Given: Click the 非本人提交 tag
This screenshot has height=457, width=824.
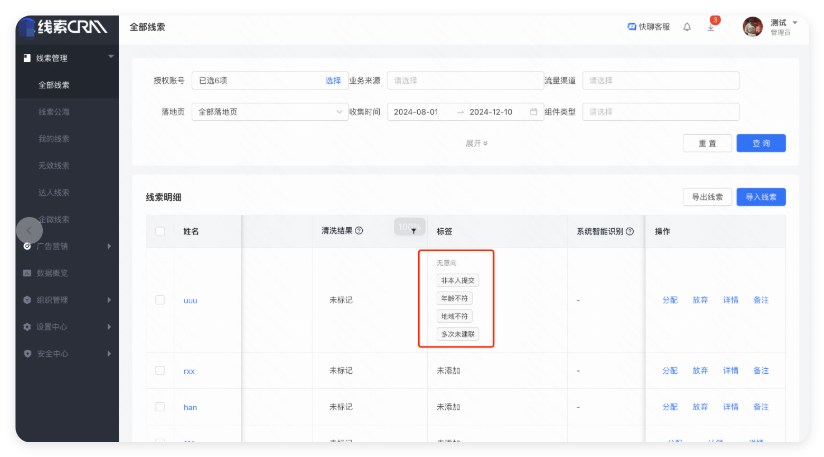Looking at the screenshot, I should pos(458,281).
